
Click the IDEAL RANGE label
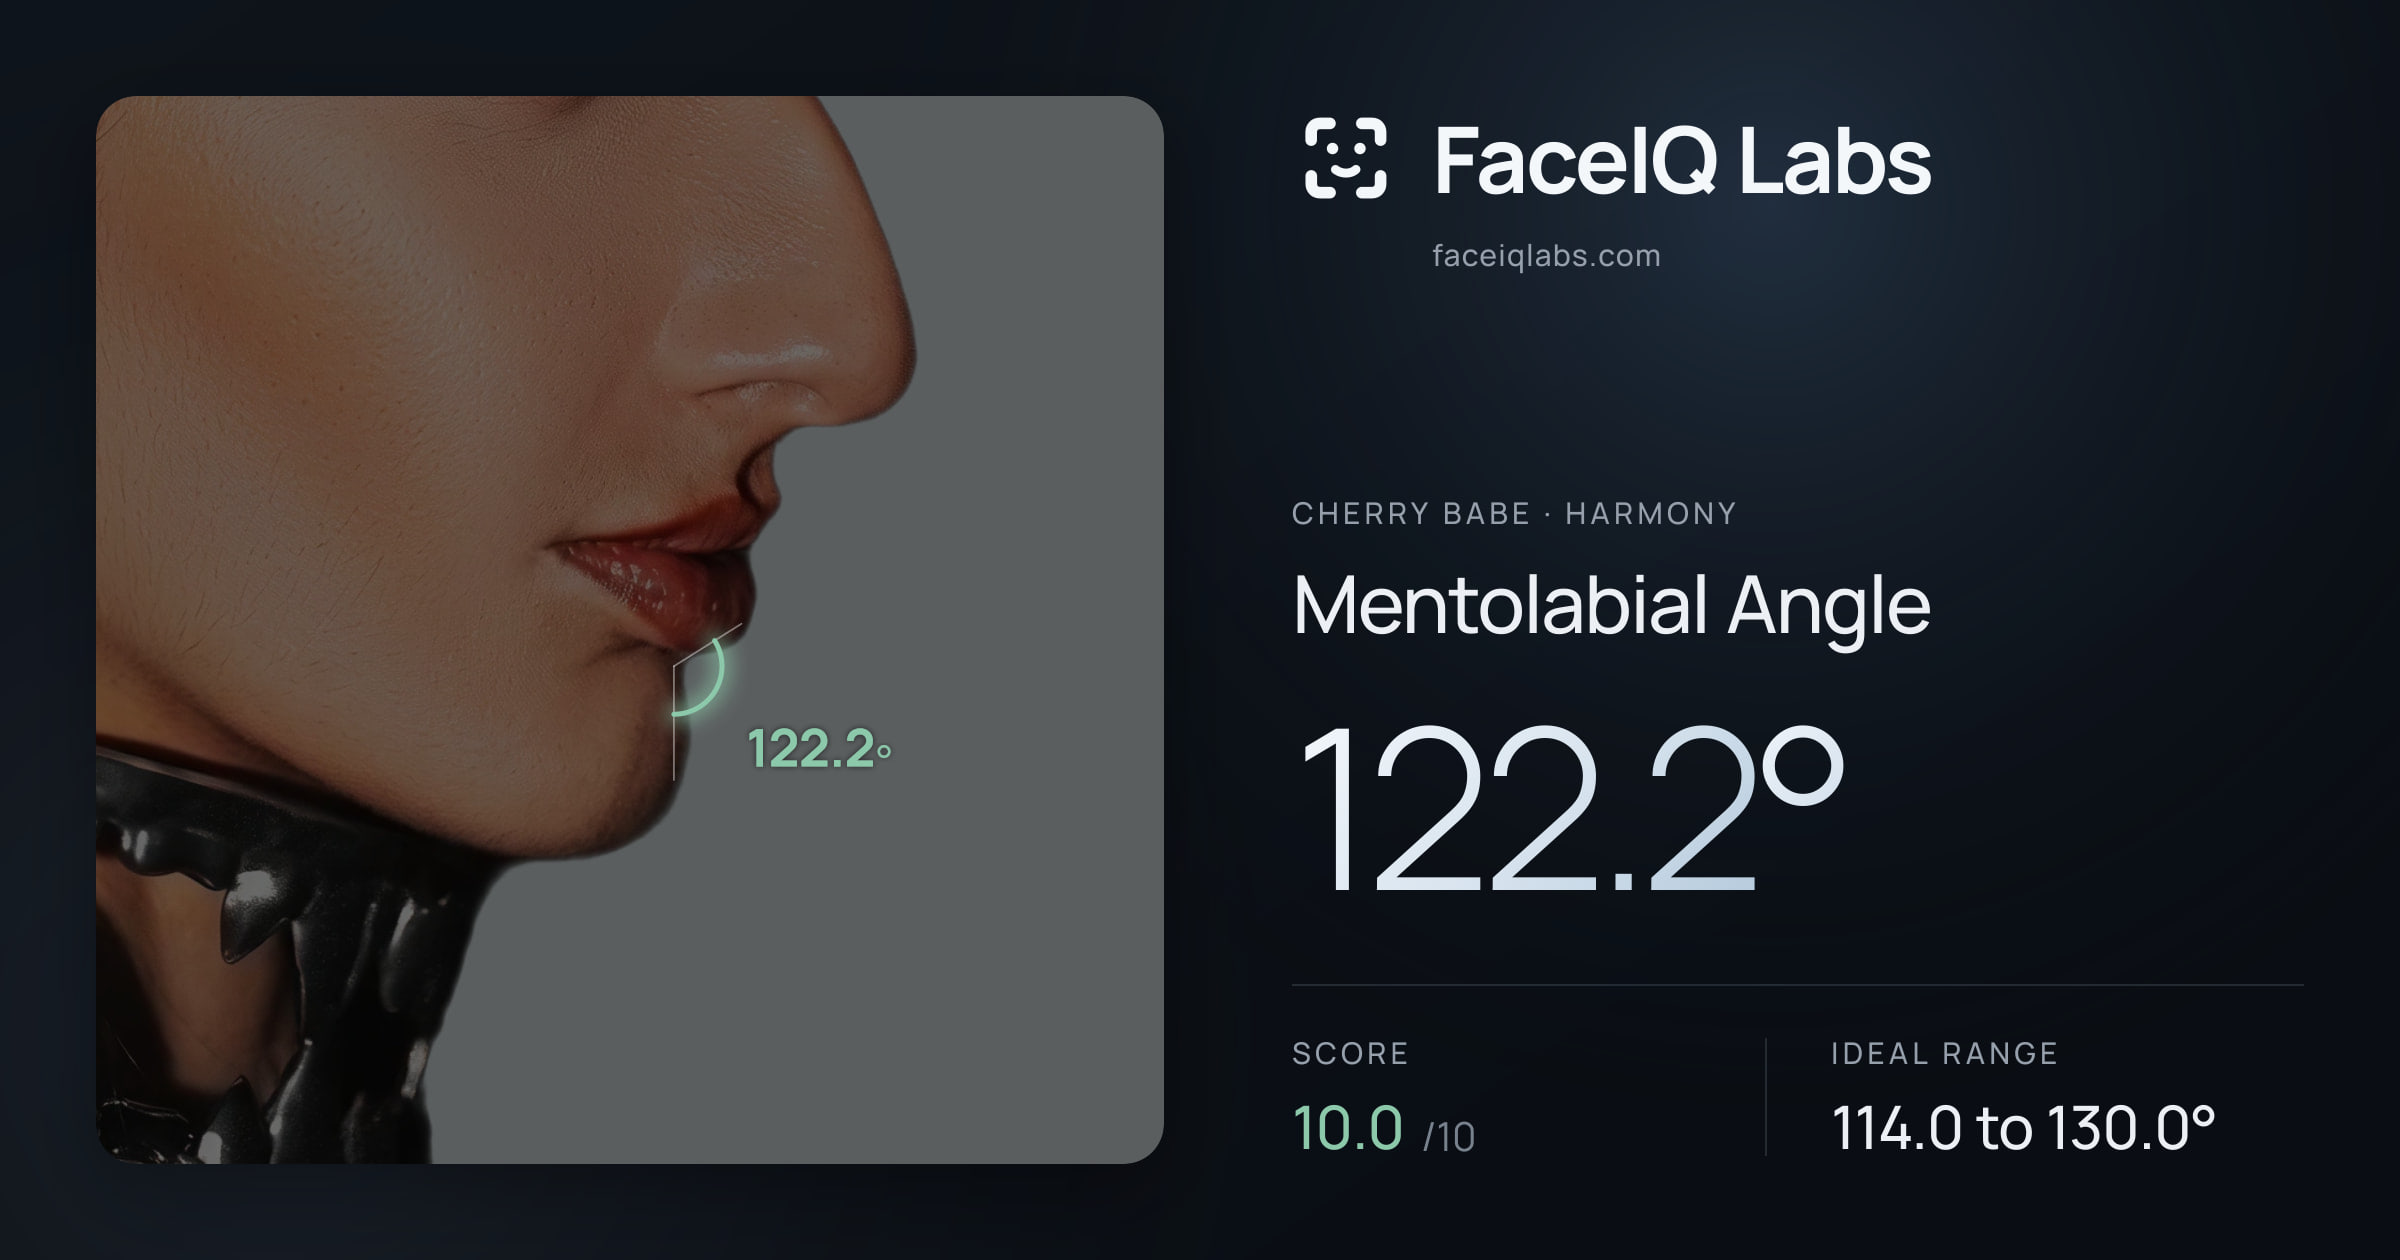[1944, 1053]
